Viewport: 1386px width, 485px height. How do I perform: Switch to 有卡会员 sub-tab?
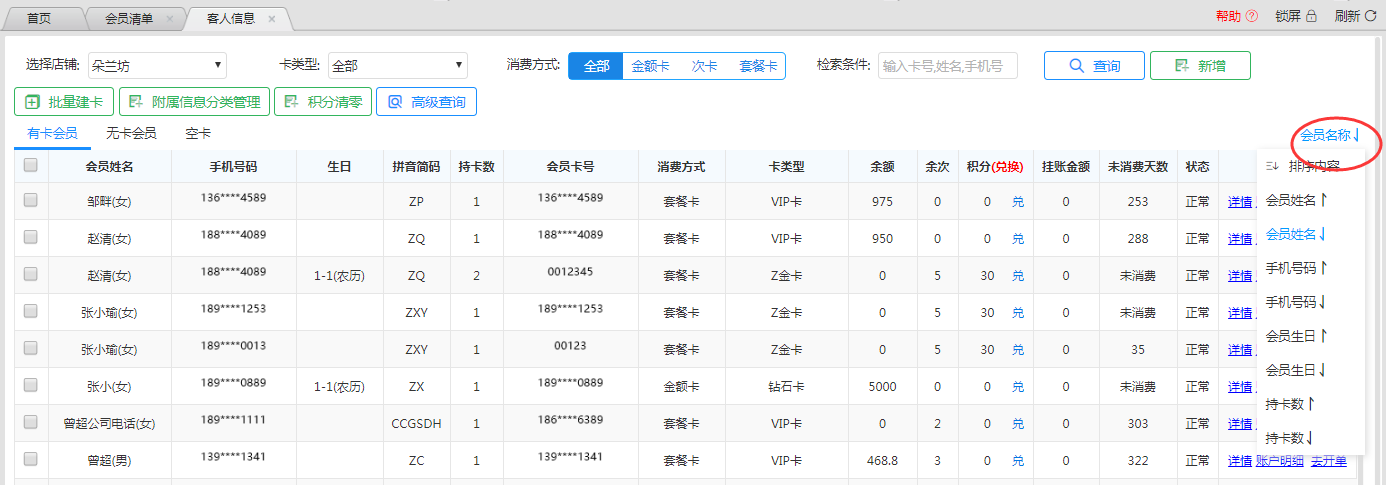(x=53, y=133)
